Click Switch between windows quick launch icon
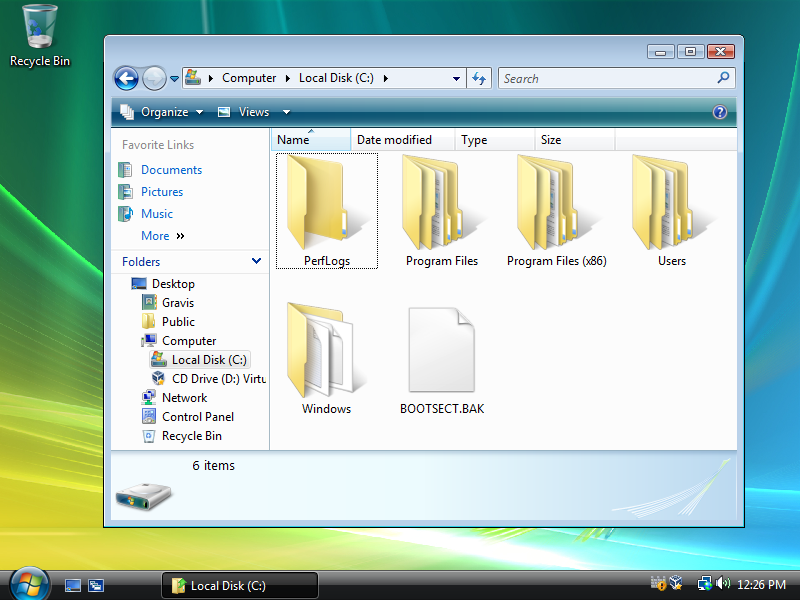The image size is (800, 600). [x=95, y=586]
